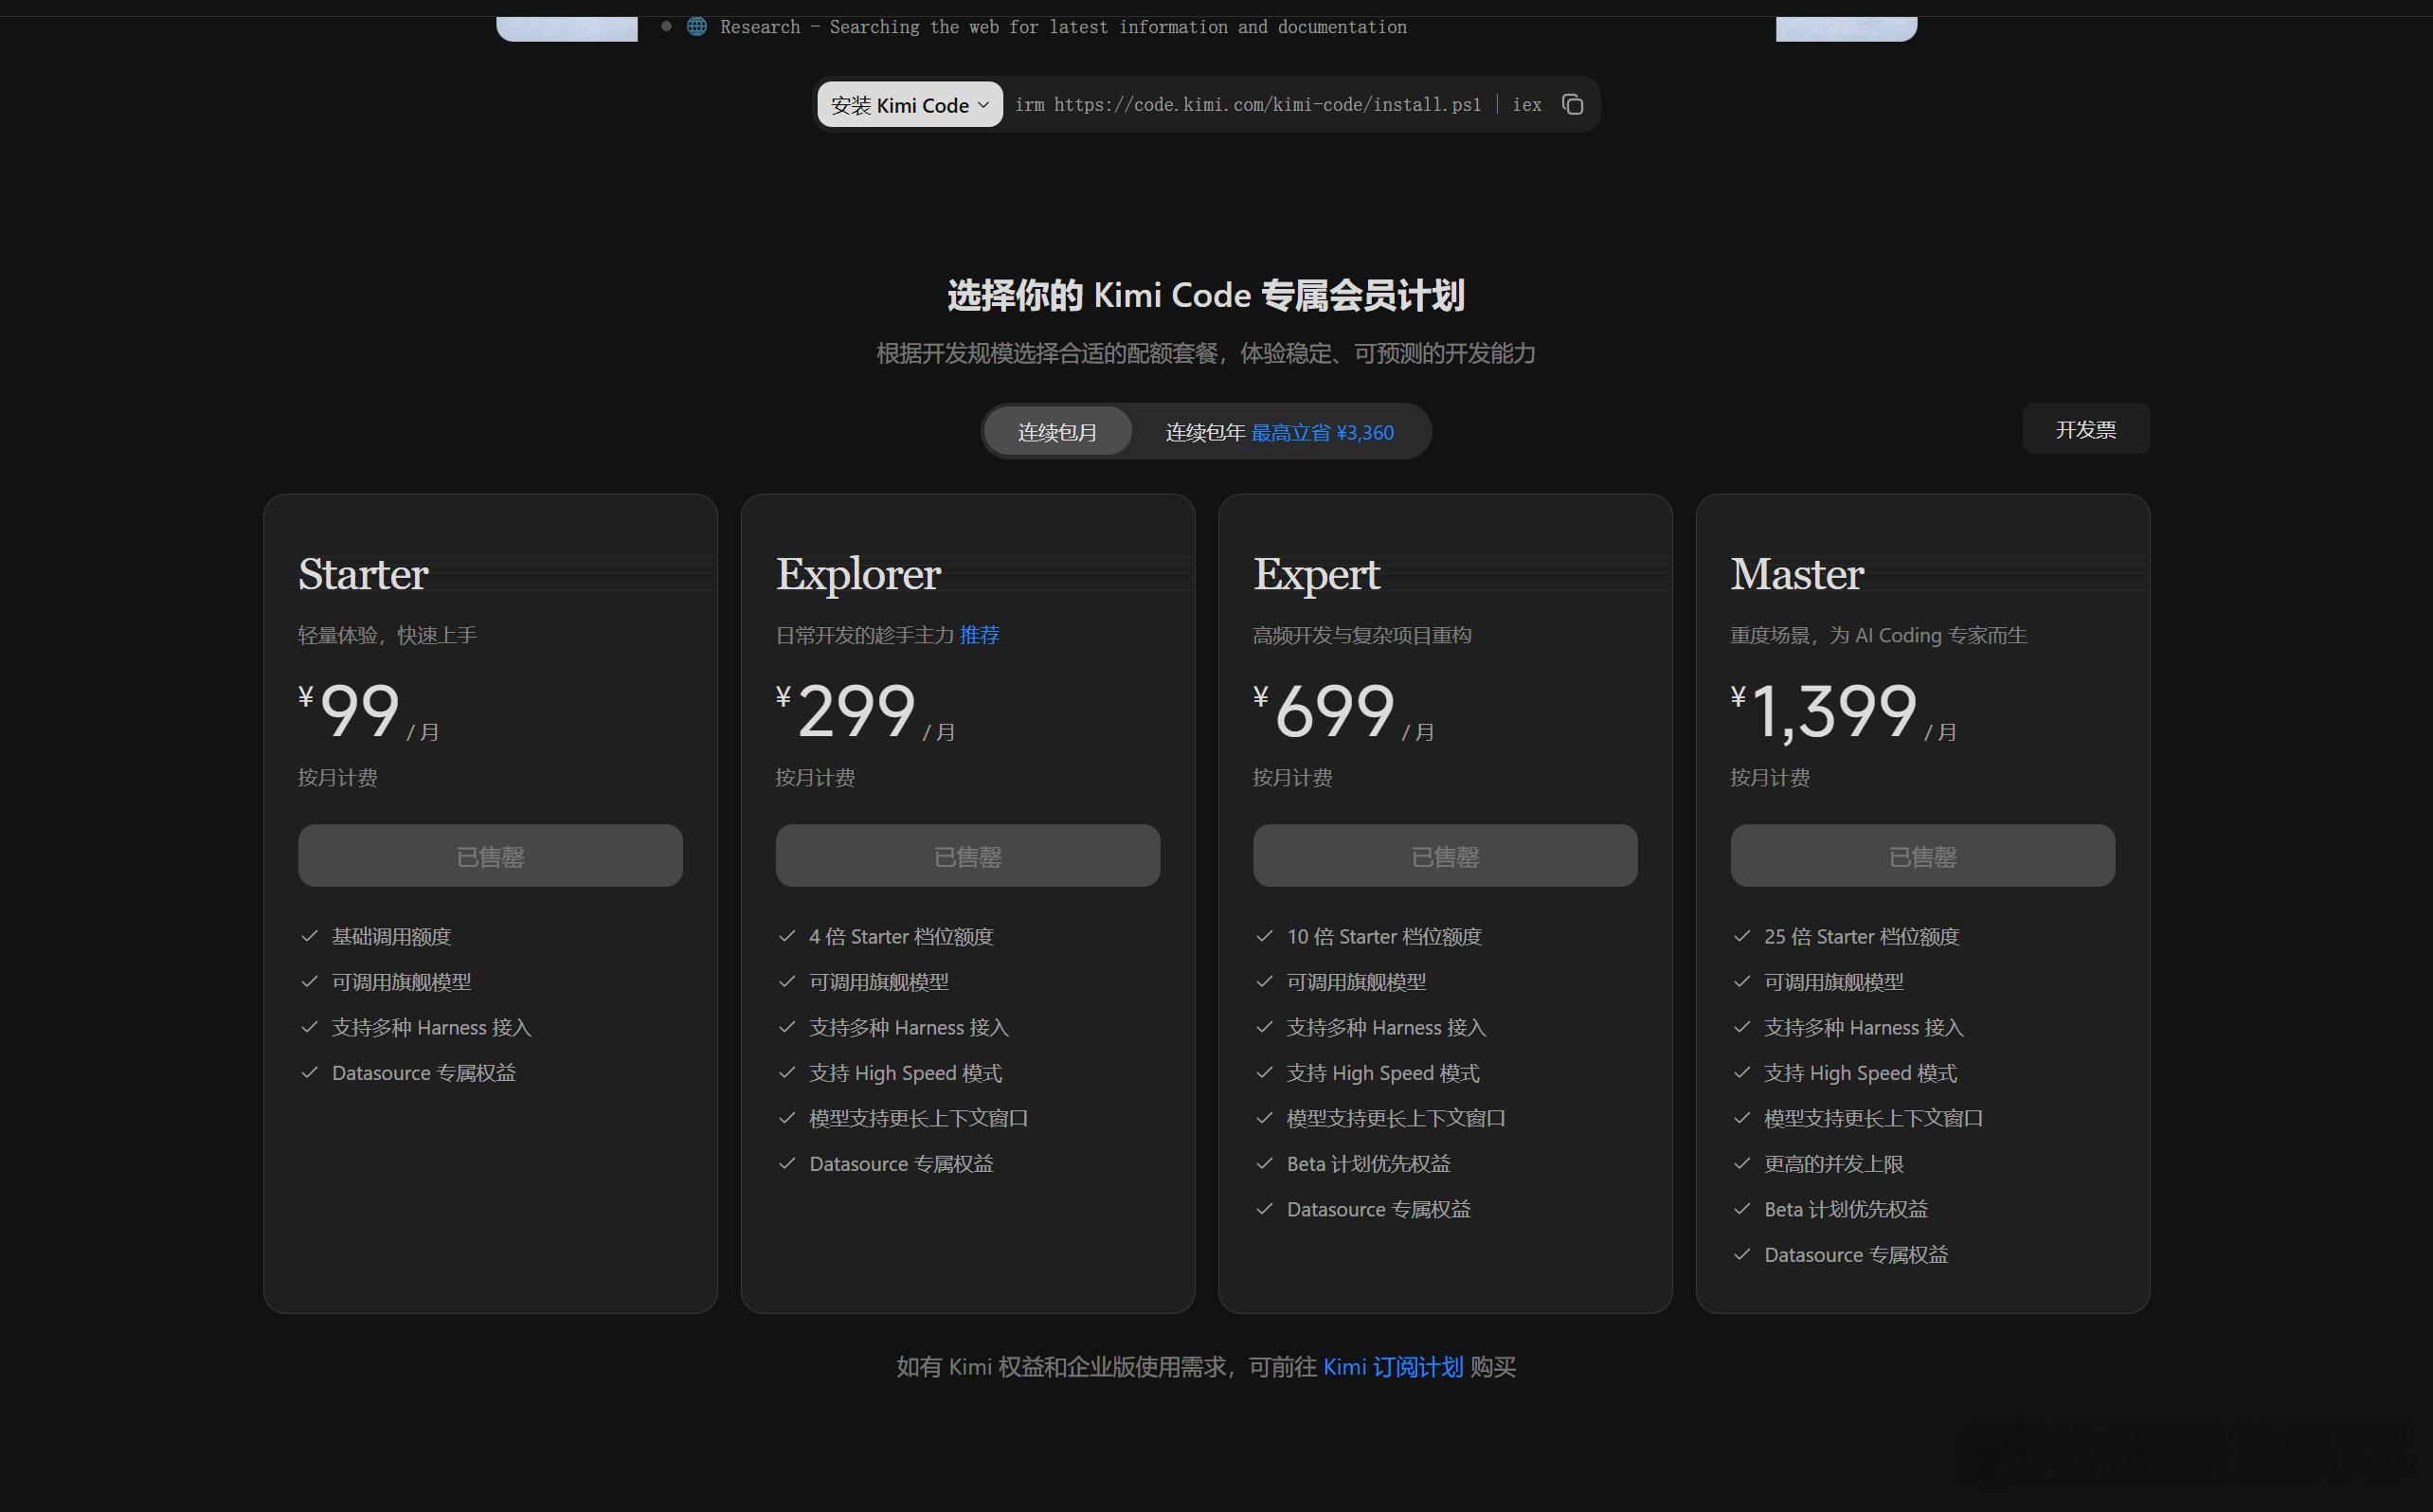Open the Kimi 订阅计划 link
Screen dimensions: 2433x1512
[1393, 1367]
